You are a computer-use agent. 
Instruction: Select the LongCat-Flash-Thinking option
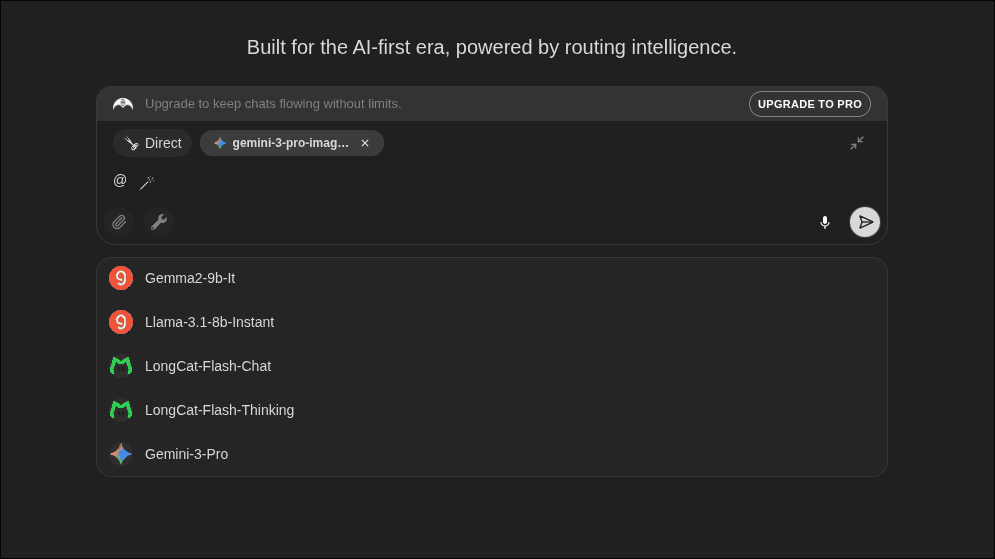219,410
